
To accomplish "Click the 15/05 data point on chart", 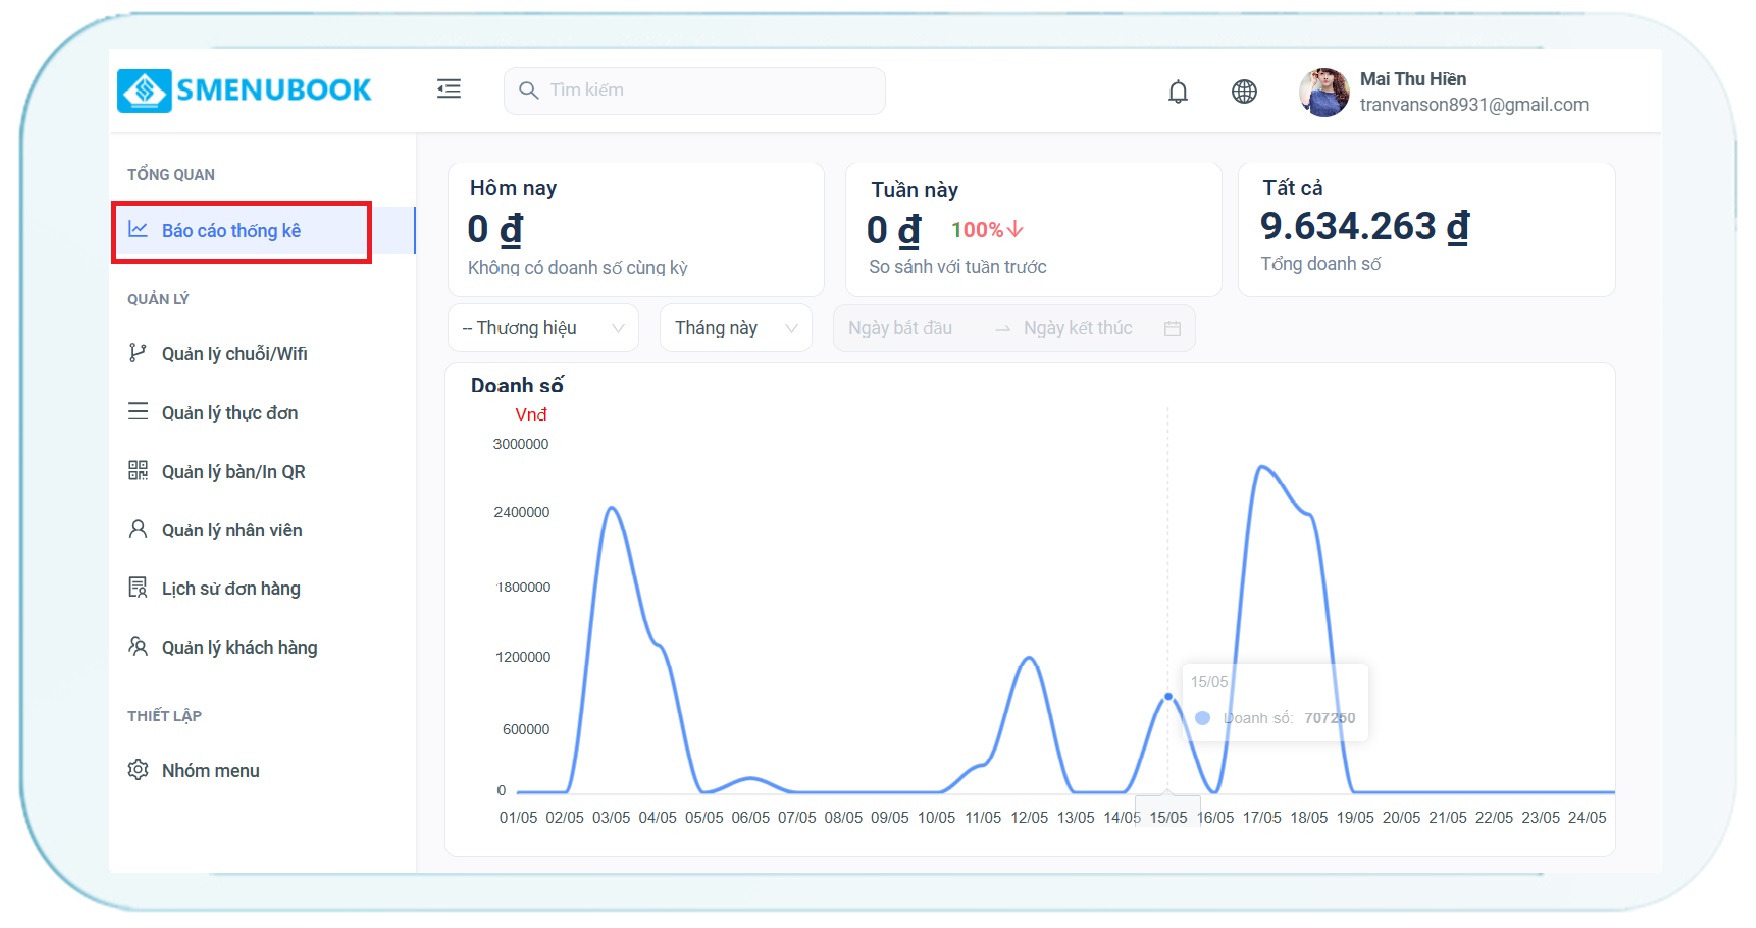I will click(x=1168, y=696).
